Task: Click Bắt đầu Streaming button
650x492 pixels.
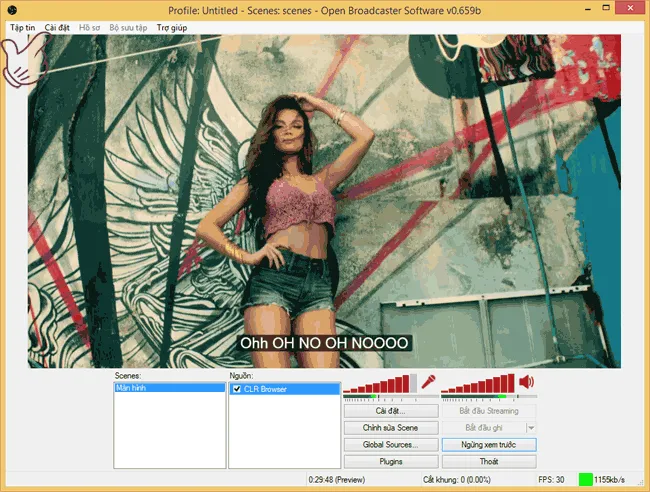Action: click(489, 411)
